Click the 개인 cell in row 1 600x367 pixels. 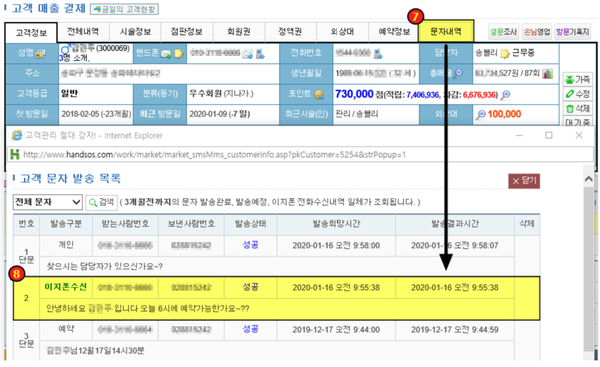coord(66,245)
